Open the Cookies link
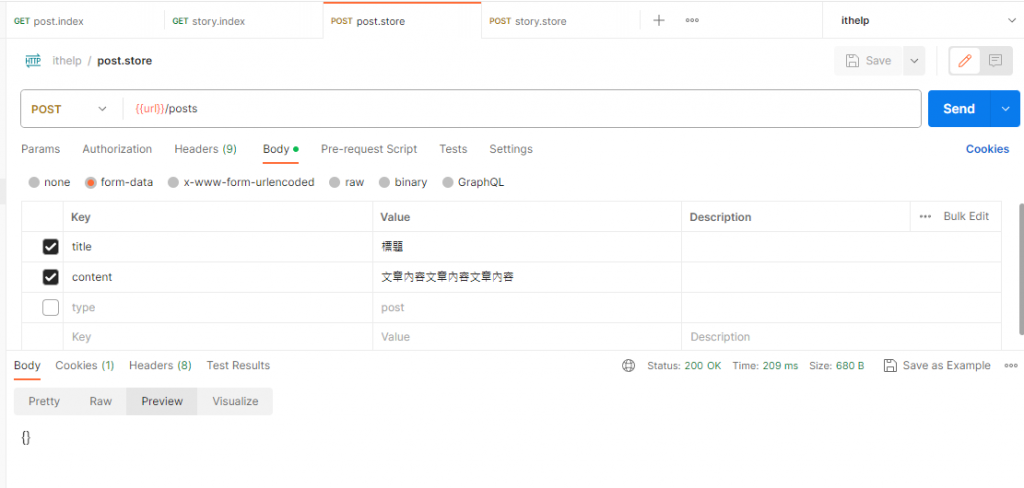 (x=987, y=149)
